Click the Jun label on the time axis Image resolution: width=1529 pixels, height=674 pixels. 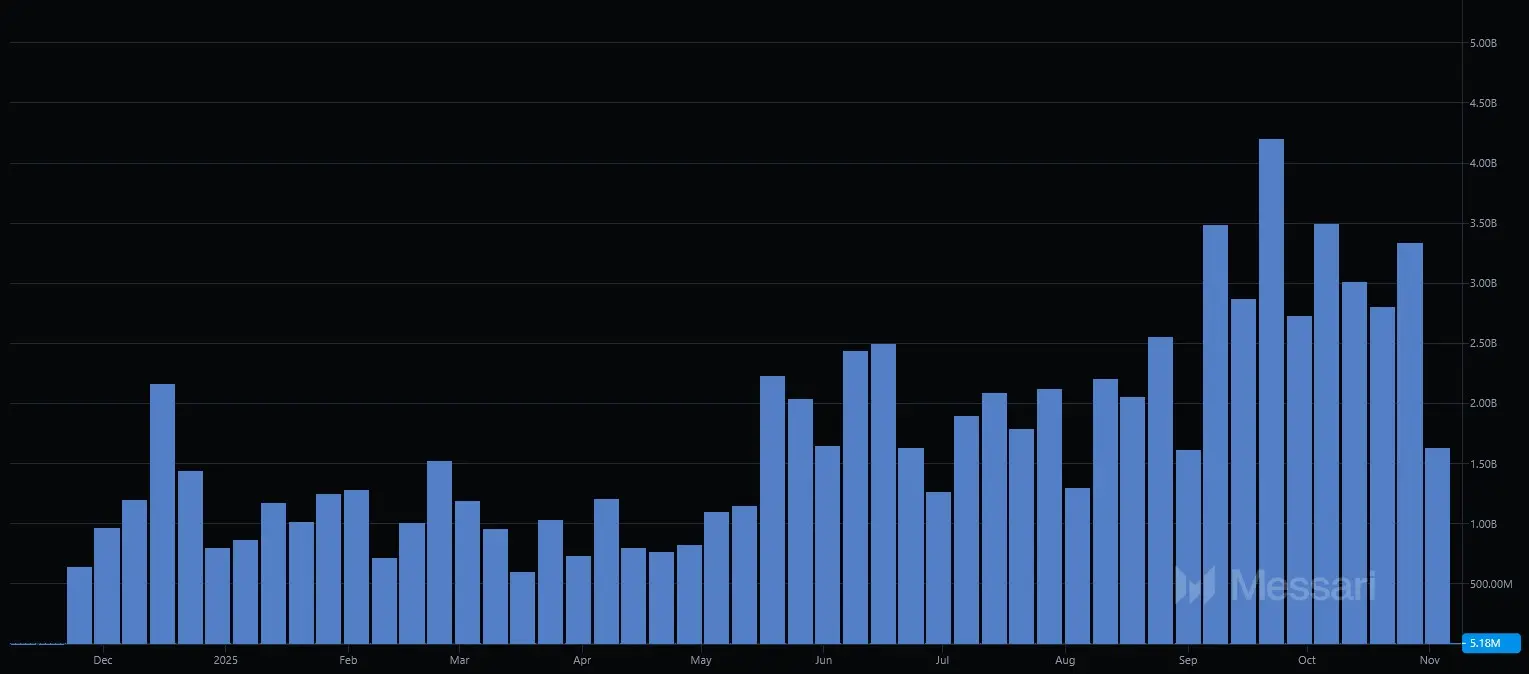(x=822, y=660)
